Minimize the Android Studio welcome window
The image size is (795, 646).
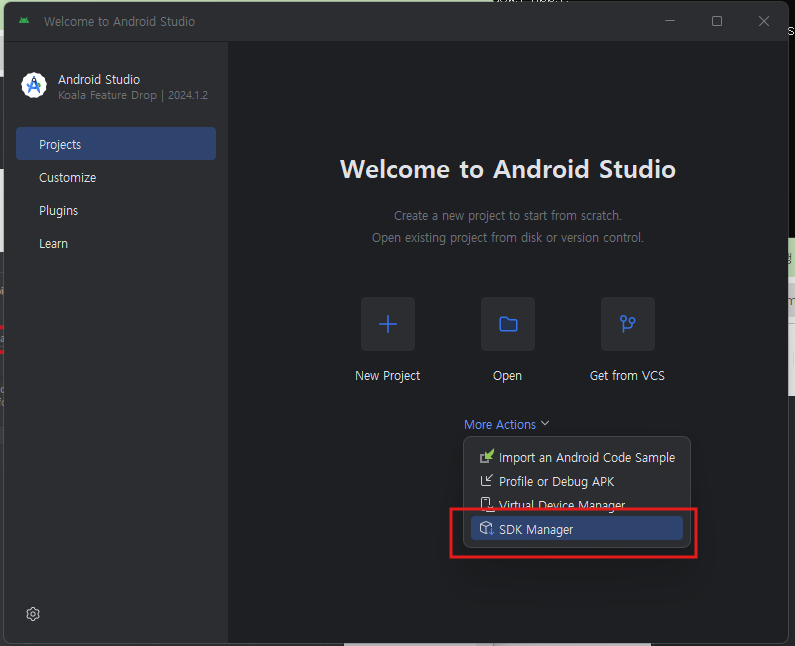[670, 21]
